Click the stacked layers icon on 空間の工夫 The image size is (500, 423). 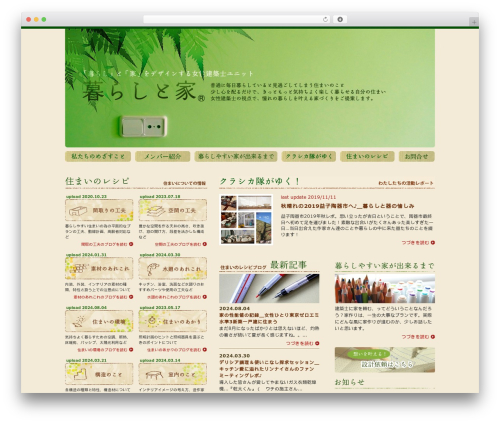click(156, 211)
